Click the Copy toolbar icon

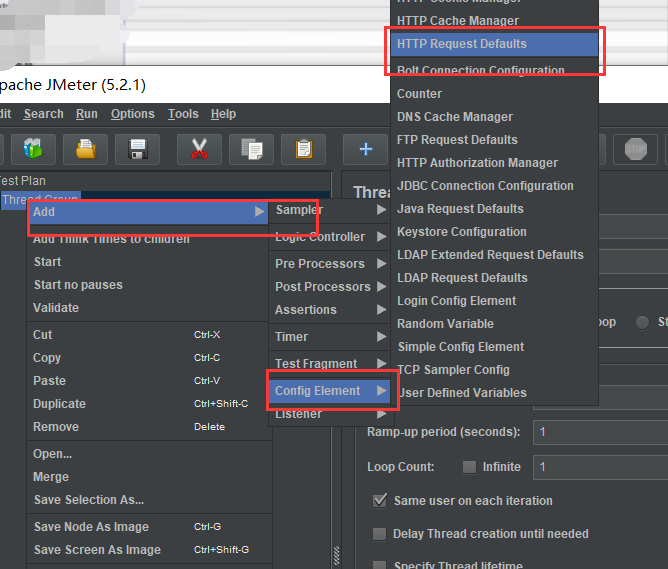251,149
